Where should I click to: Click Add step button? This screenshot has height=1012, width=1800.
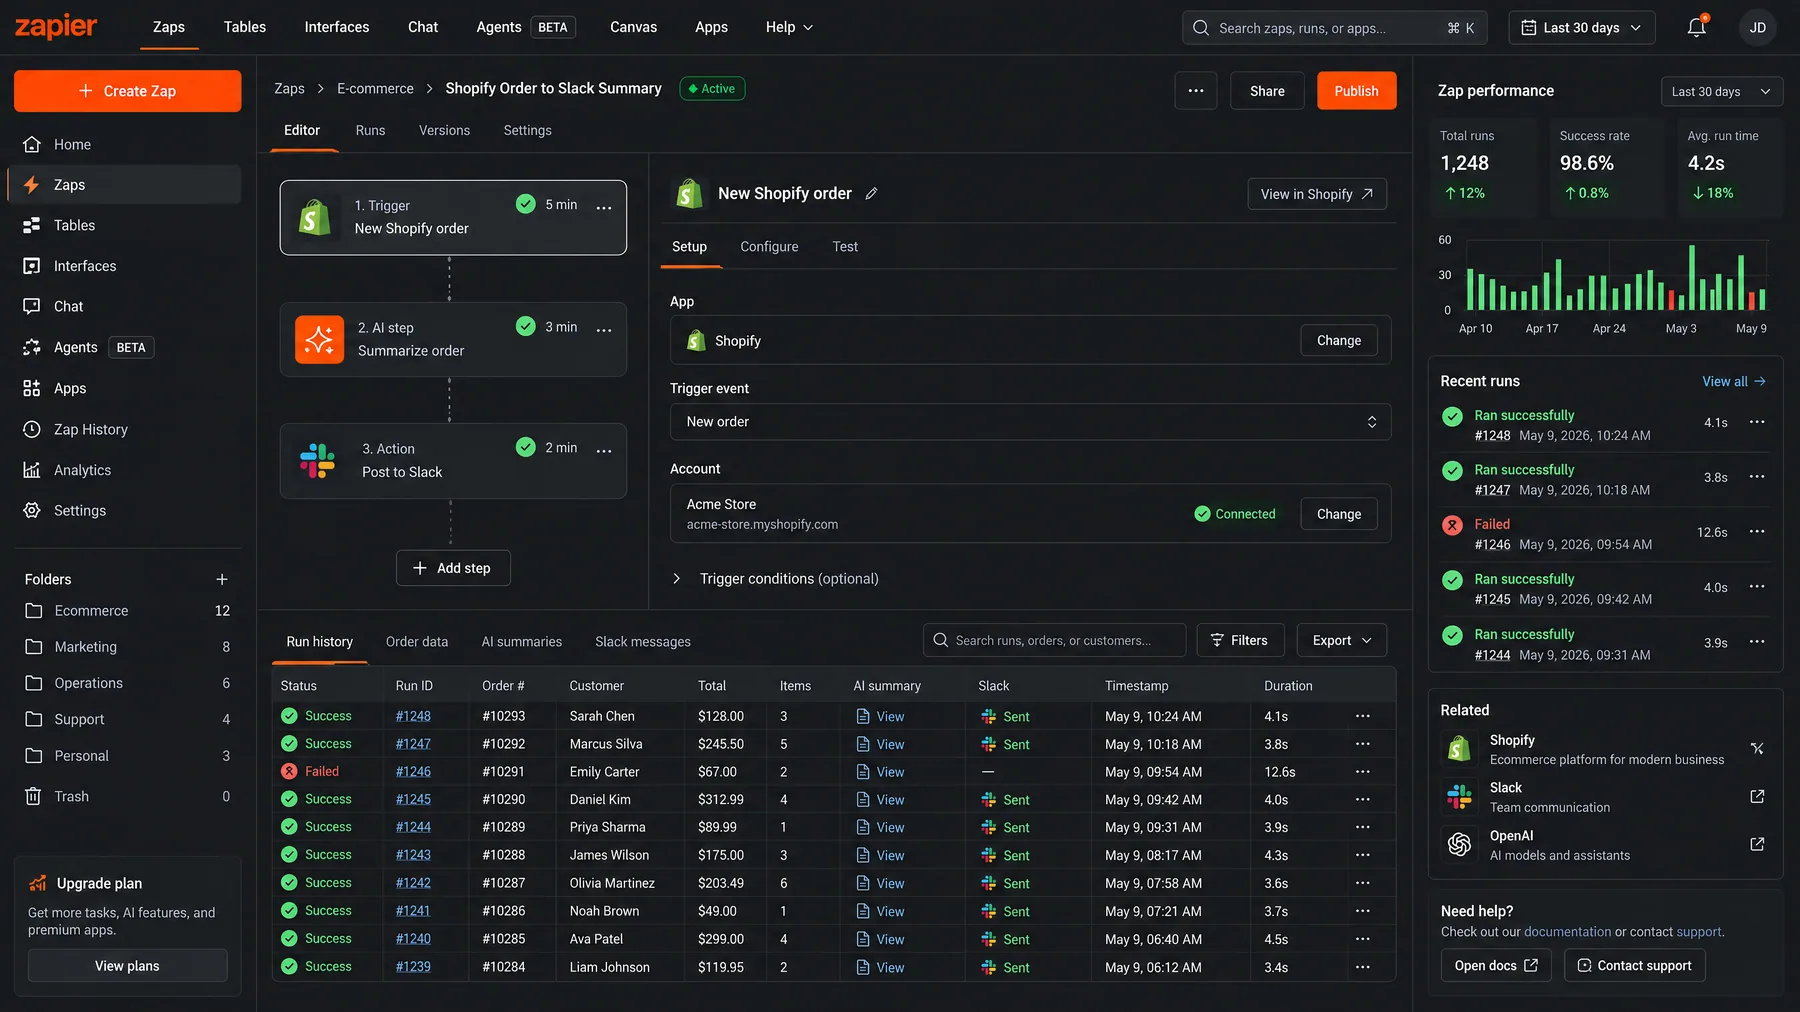click(x=453, y=568)
